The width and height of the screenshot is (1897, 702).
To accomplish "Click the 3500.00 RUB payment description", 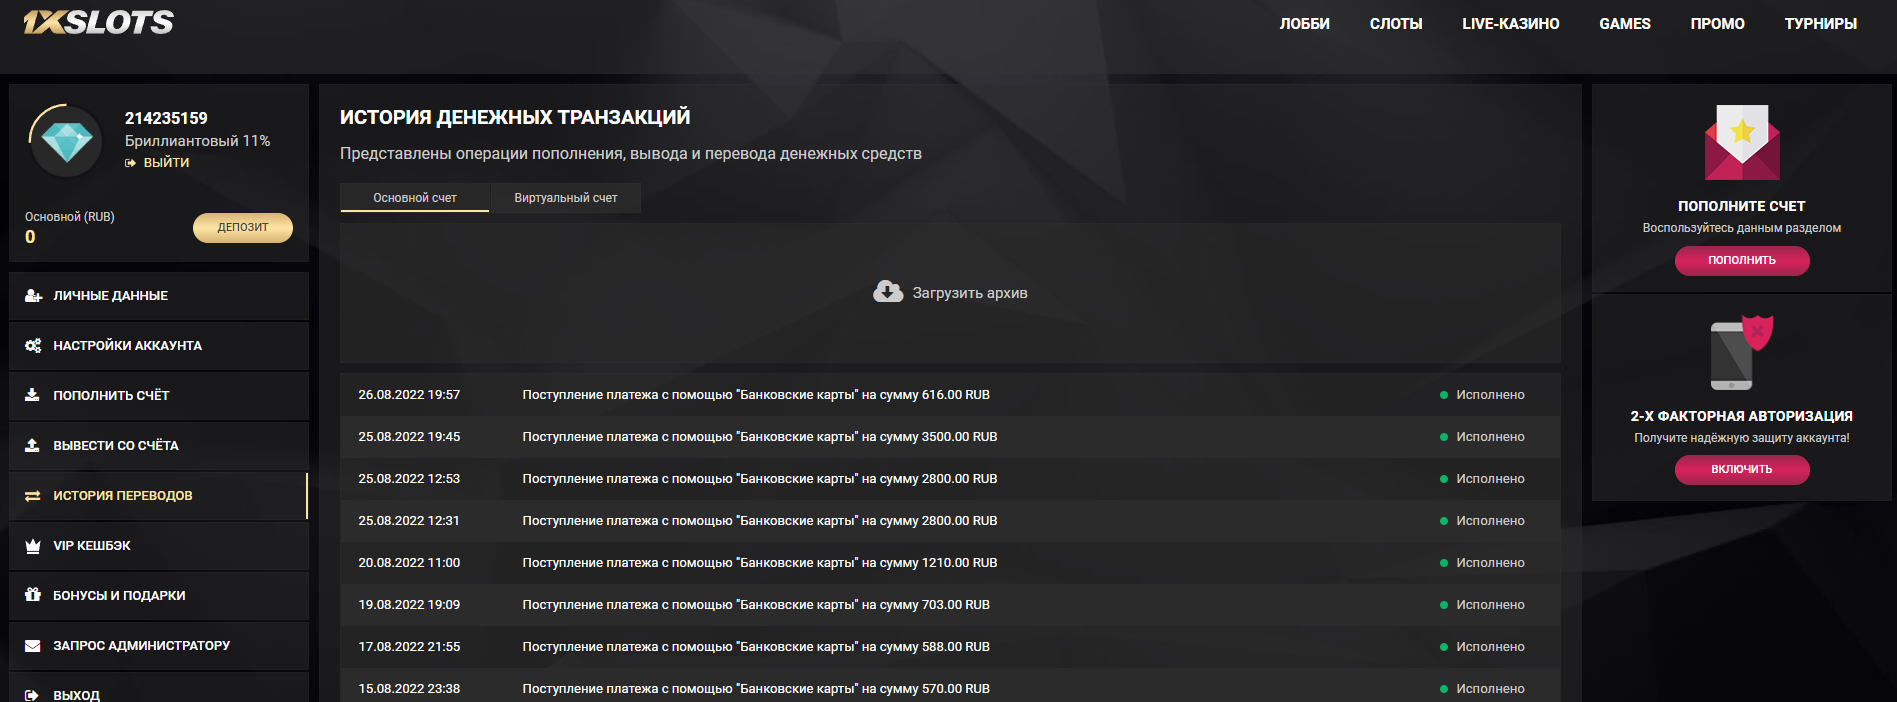I will click(x=760, y=437).
